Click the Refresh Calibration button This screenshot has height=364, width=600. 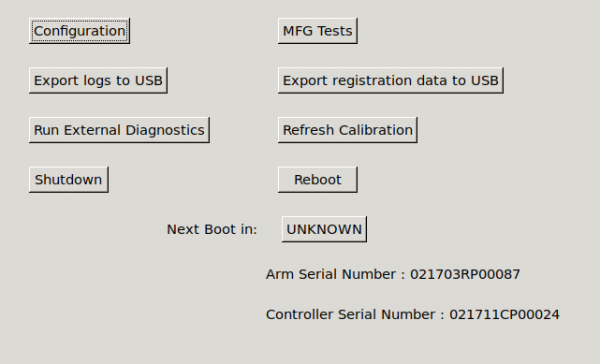pyautogui.click(x=347, y=130)
